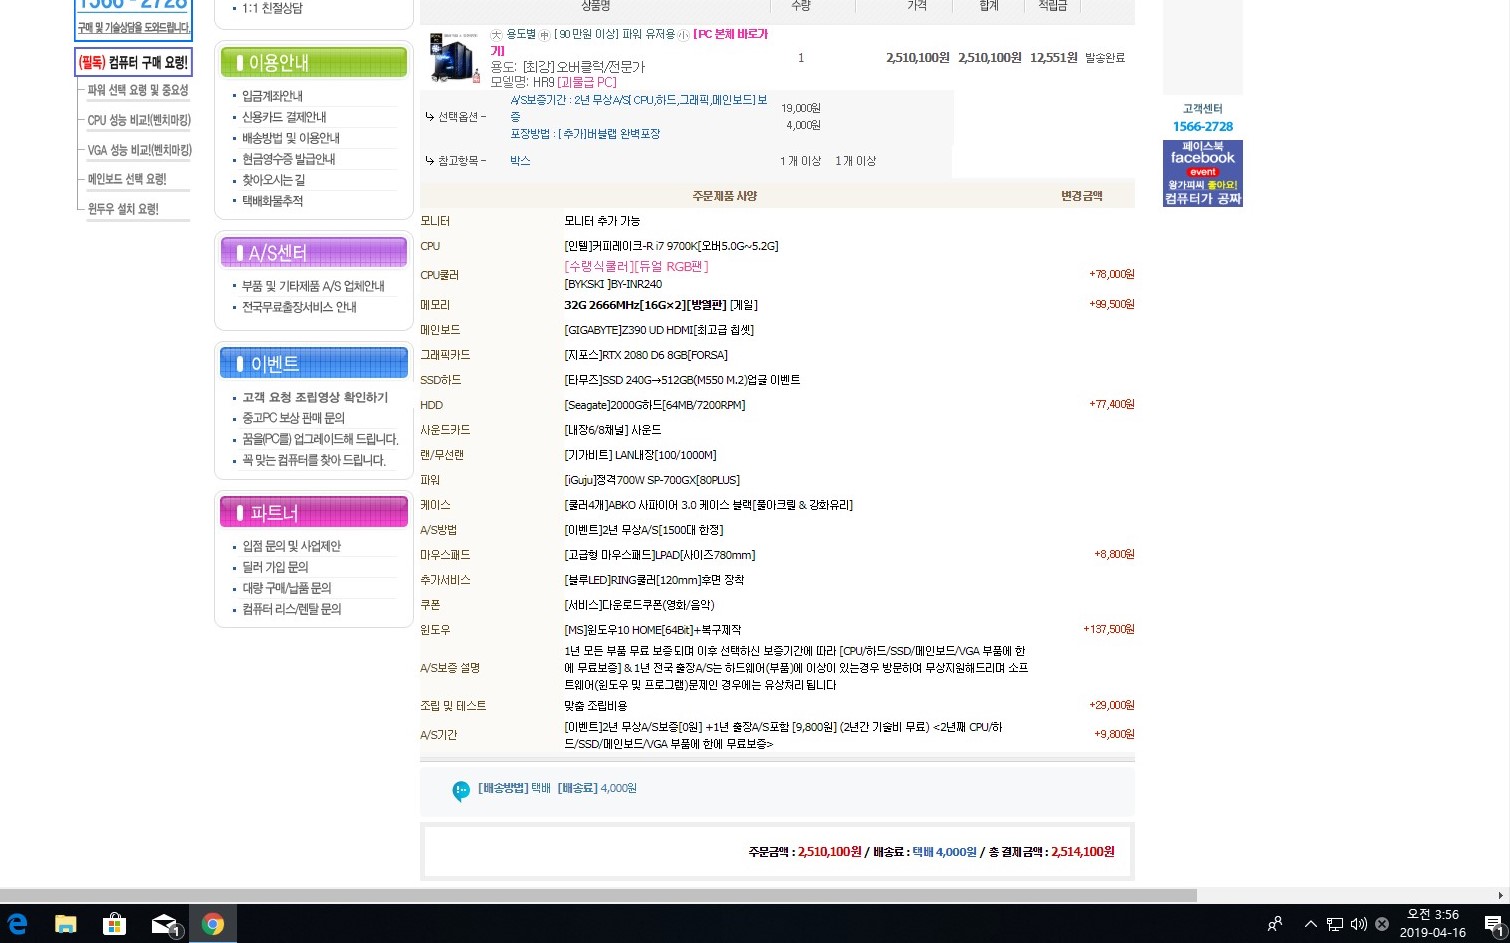Click the 커피레이크-R i7 9700K CPU spec
Viewport: 1510px width, 943px height.
pyautogui.click(x=671, y=246)
